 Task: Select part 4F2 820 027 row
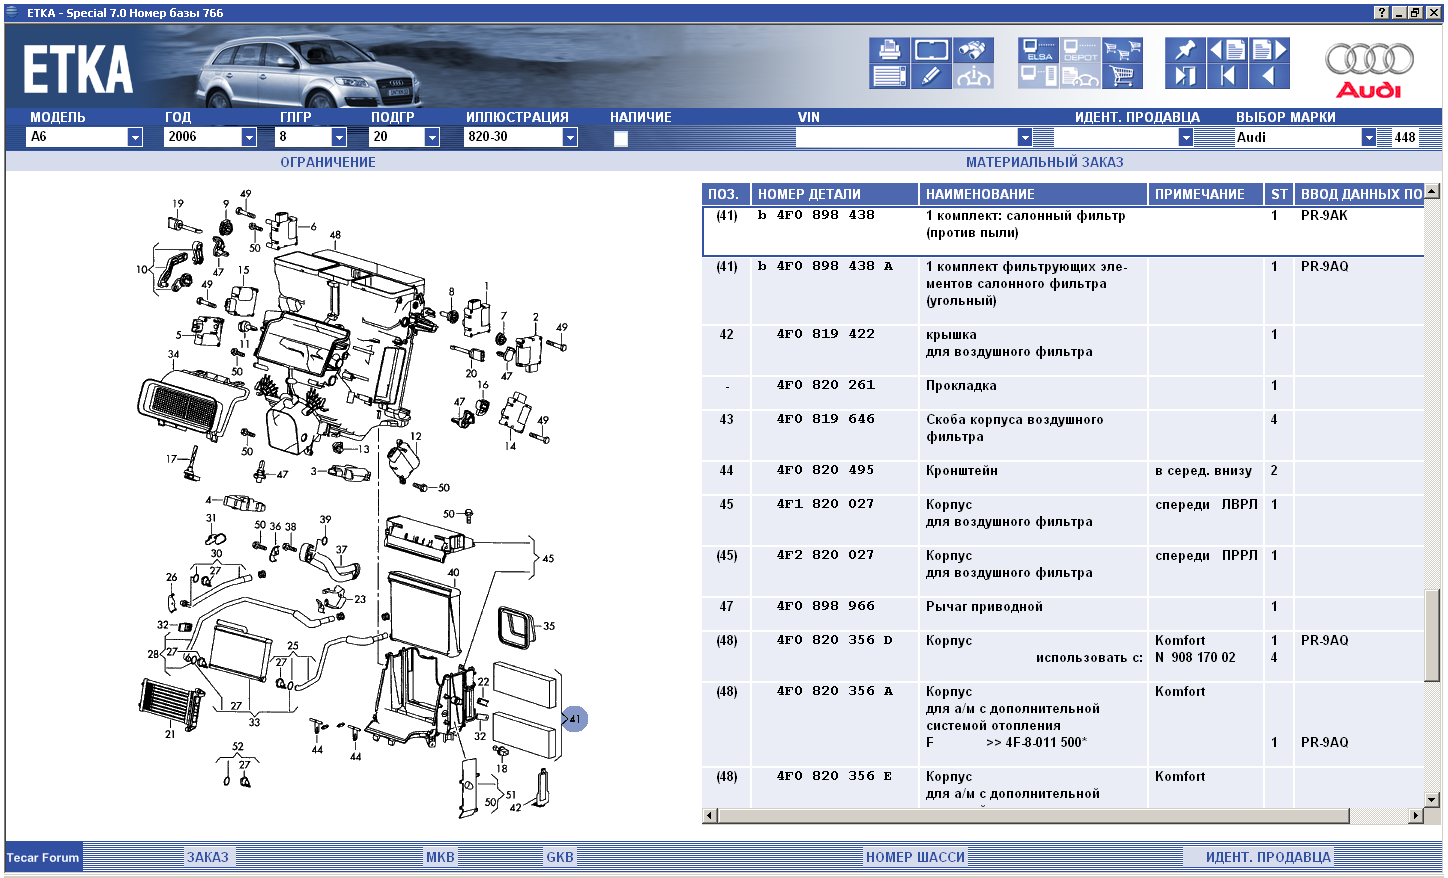1063,571
